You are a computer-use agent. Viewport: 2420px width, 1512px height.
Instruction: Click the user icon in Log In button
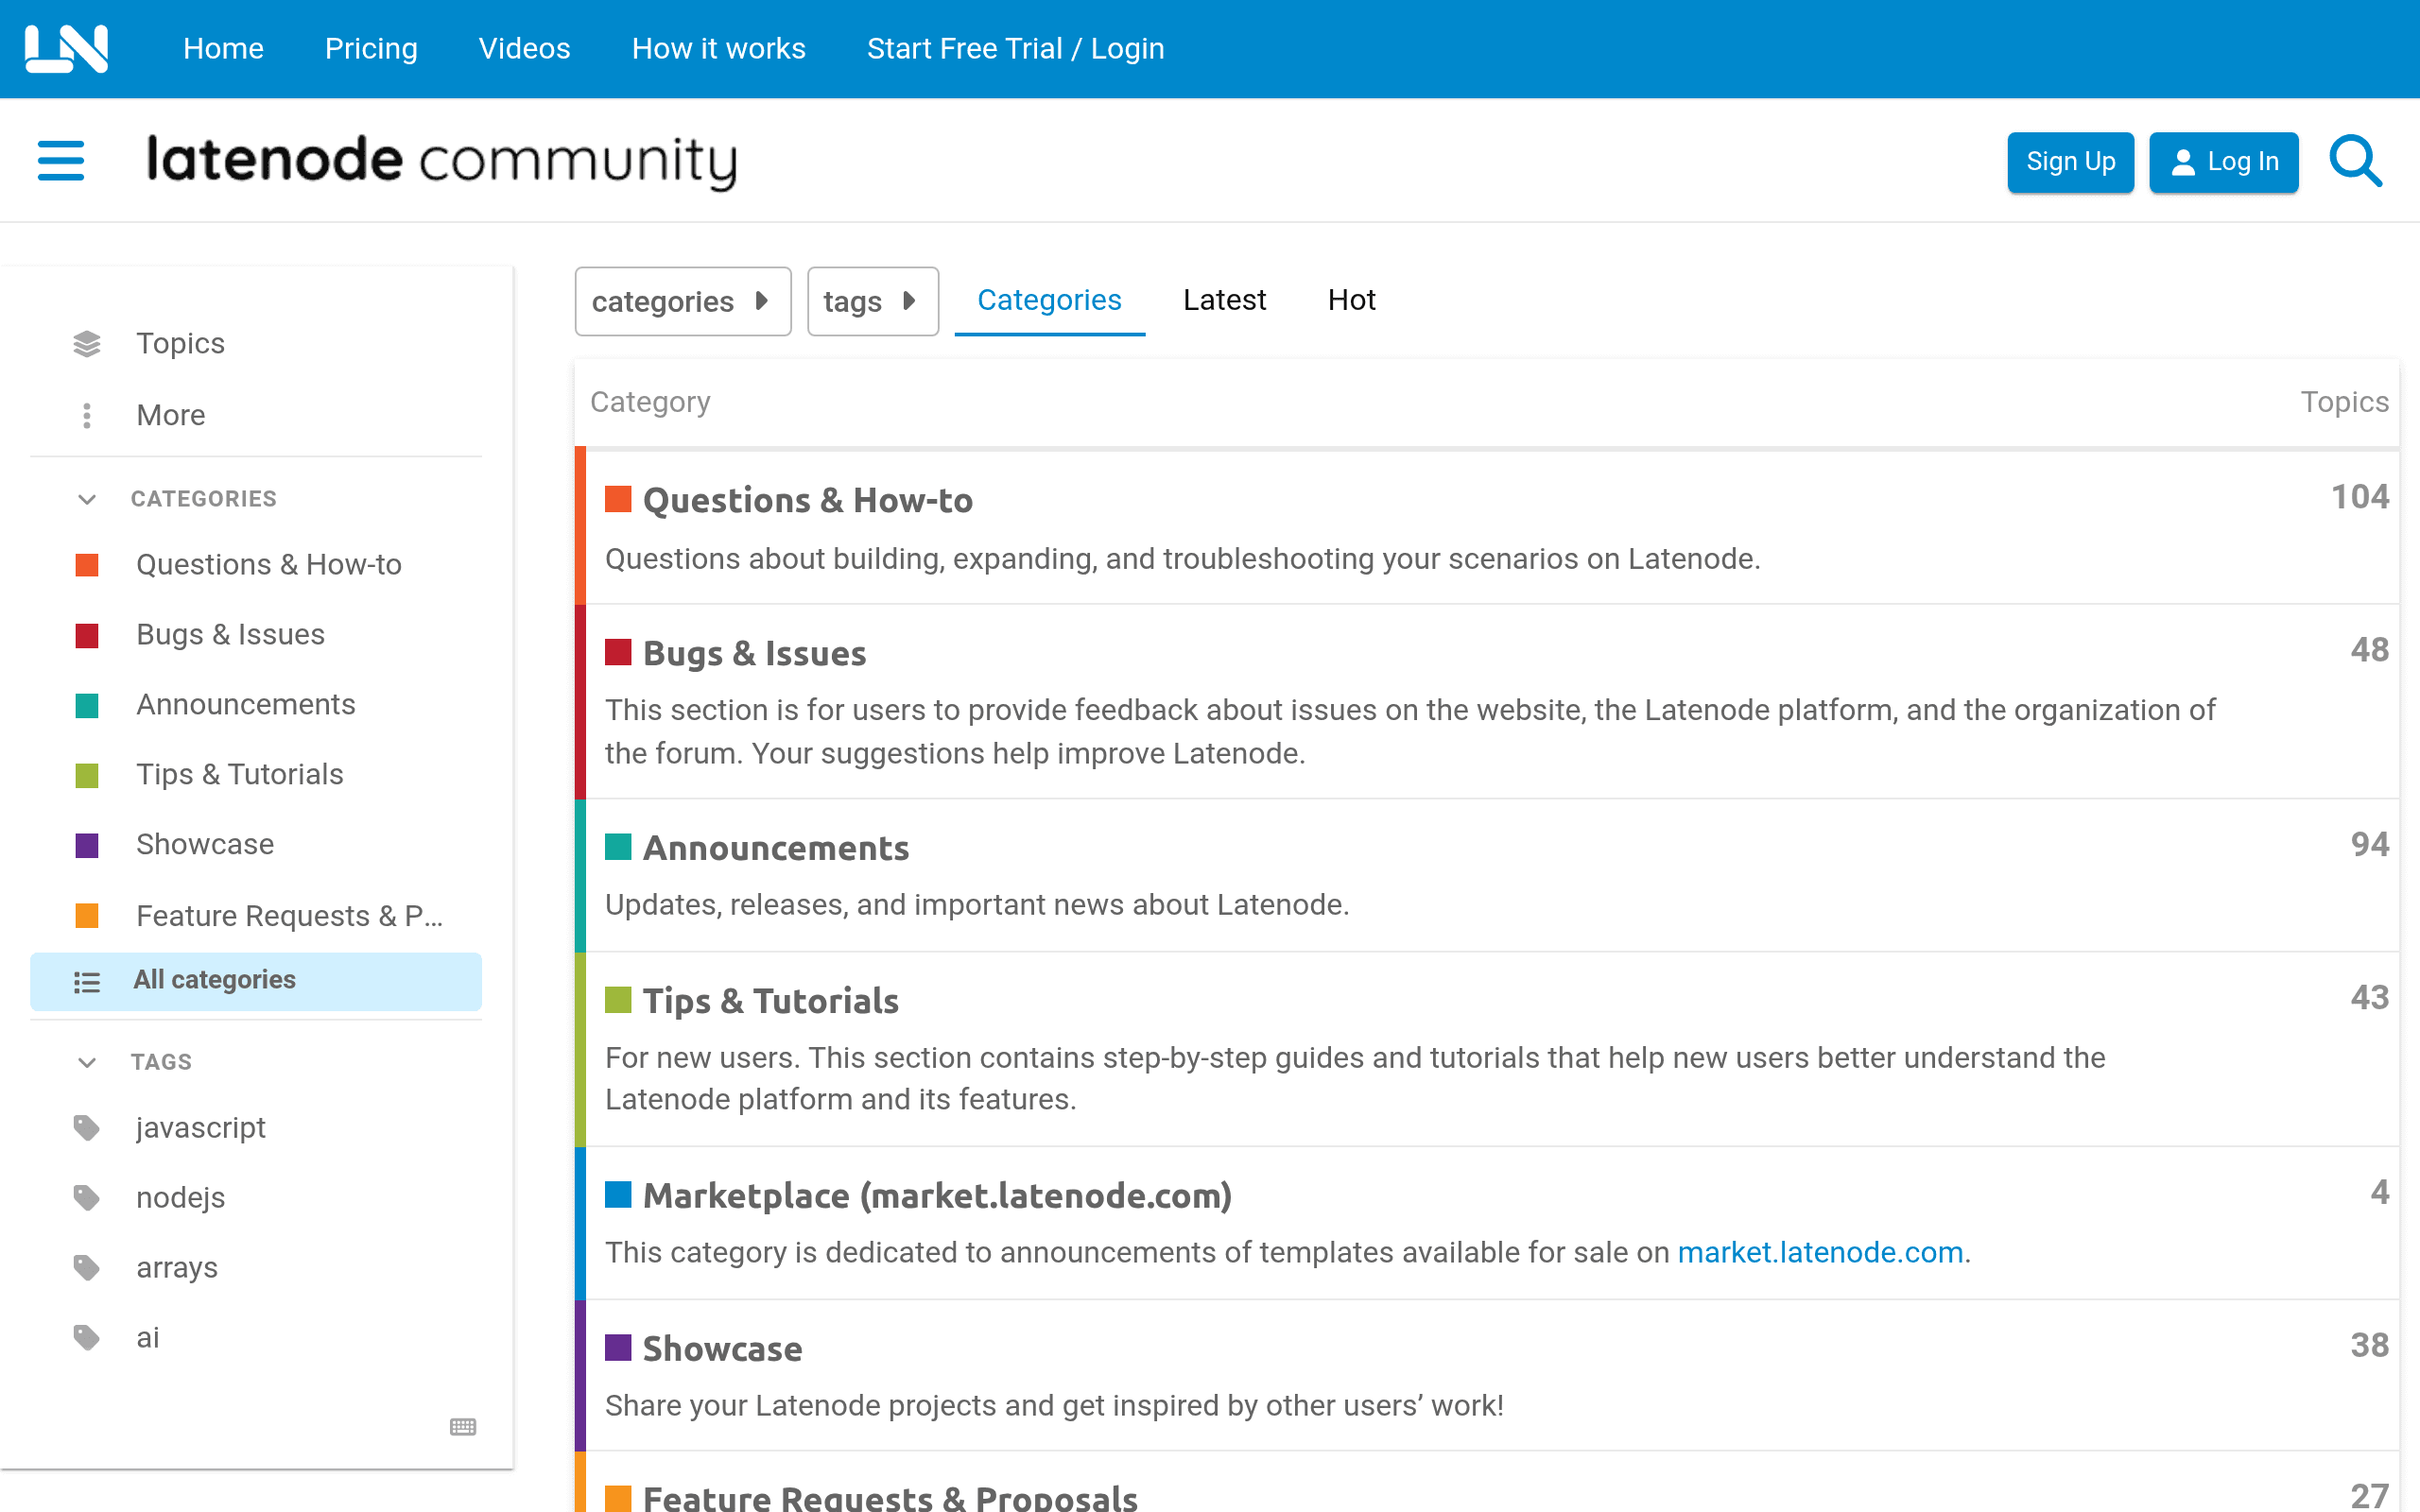point(2183,162)
